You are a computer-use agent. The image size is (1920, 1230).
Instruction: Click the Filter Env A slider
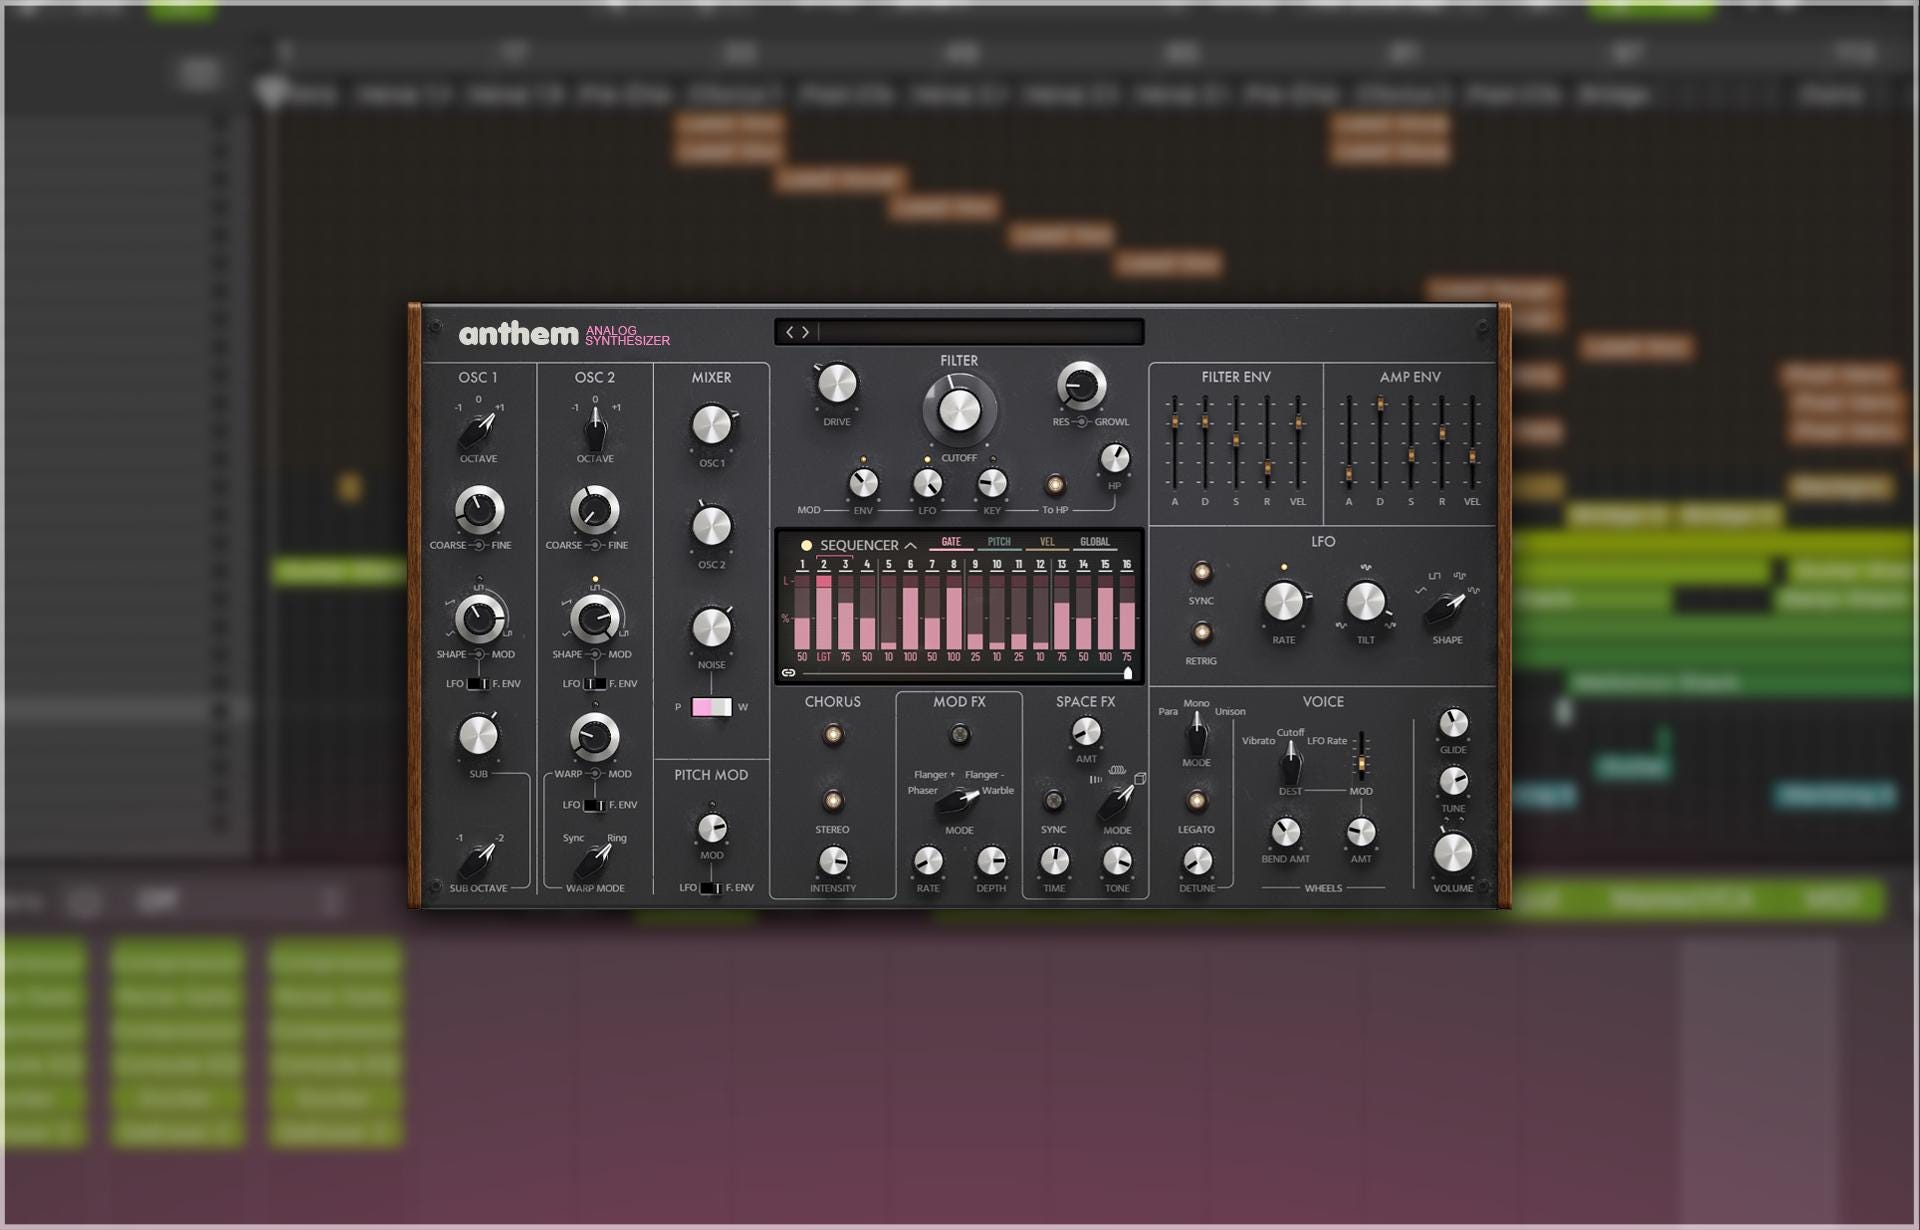tap(1175, 423)
